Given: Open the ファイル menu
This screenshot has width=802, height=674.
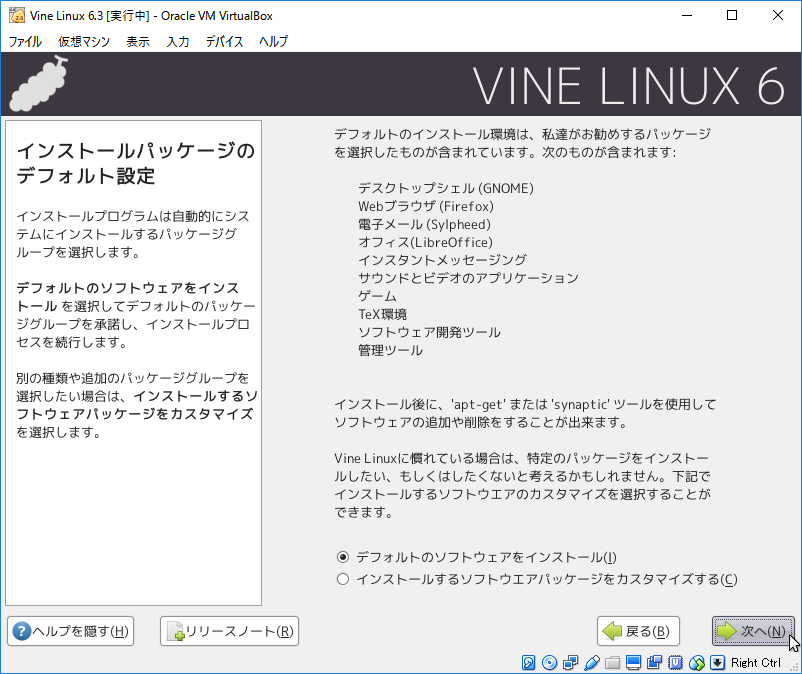Looking at the screenshot, I should pos(26,41).
